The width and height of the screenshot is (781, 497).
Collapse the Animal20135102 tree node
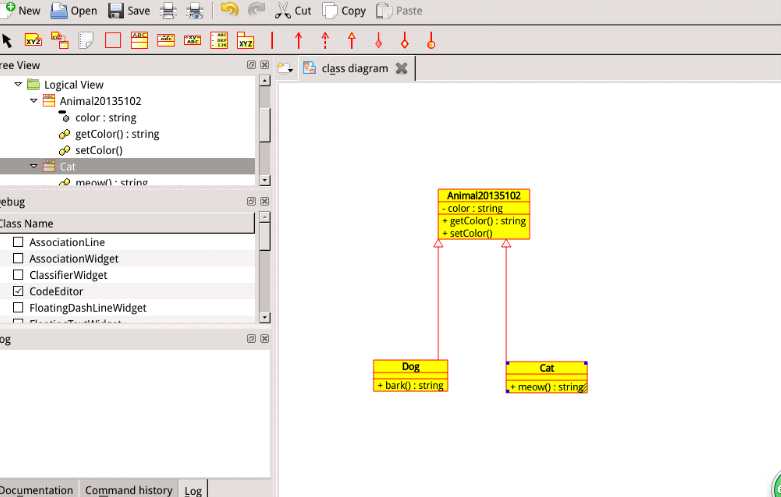pyautogui.click(x=34, y=101)
